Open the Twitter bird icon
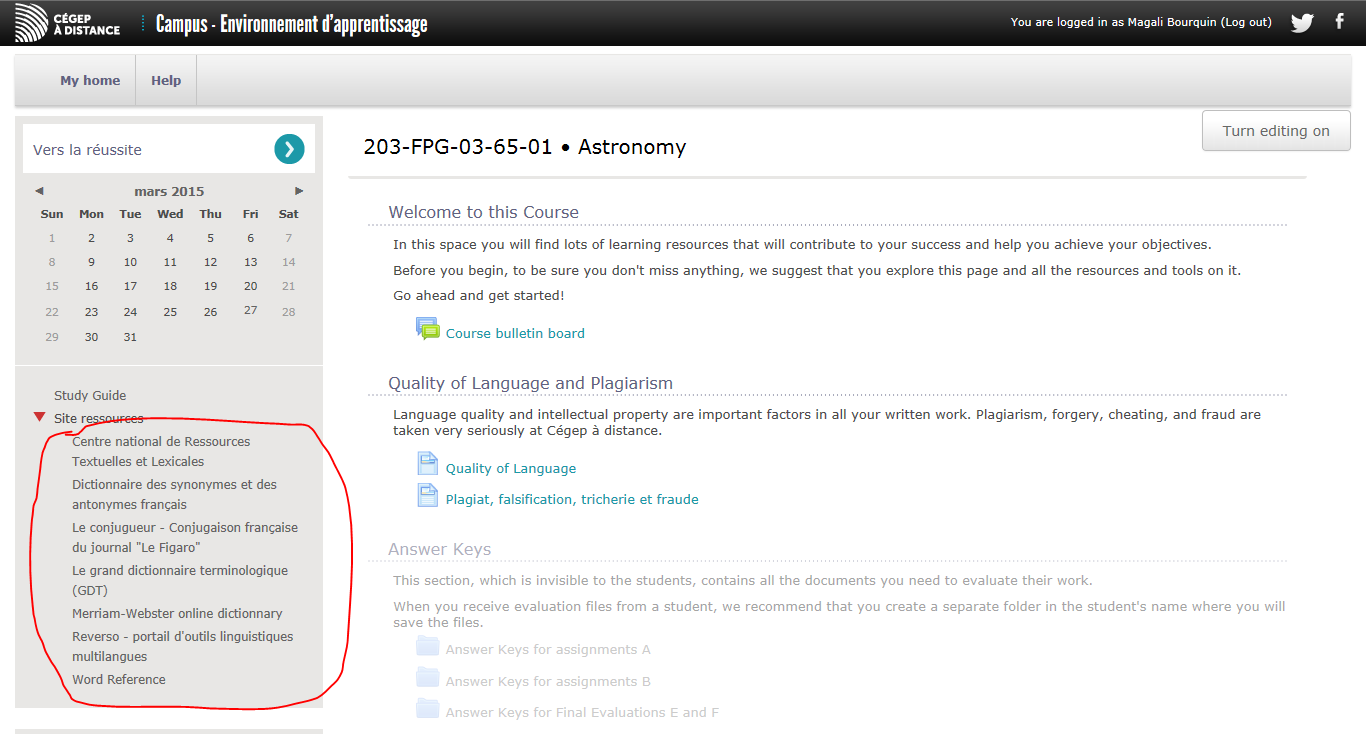Image resolution: width=1366 pixels, height=734 pixels. (x=1301, y=22)
